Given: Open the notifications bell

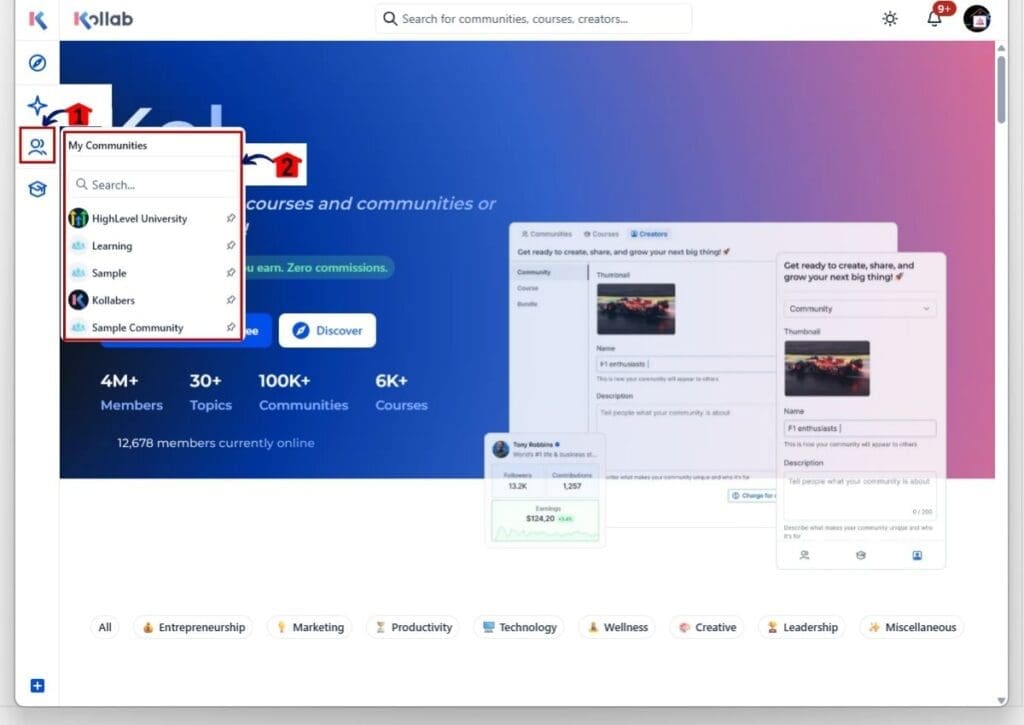Looking at the screenshot, I should (x=935, y=18).
